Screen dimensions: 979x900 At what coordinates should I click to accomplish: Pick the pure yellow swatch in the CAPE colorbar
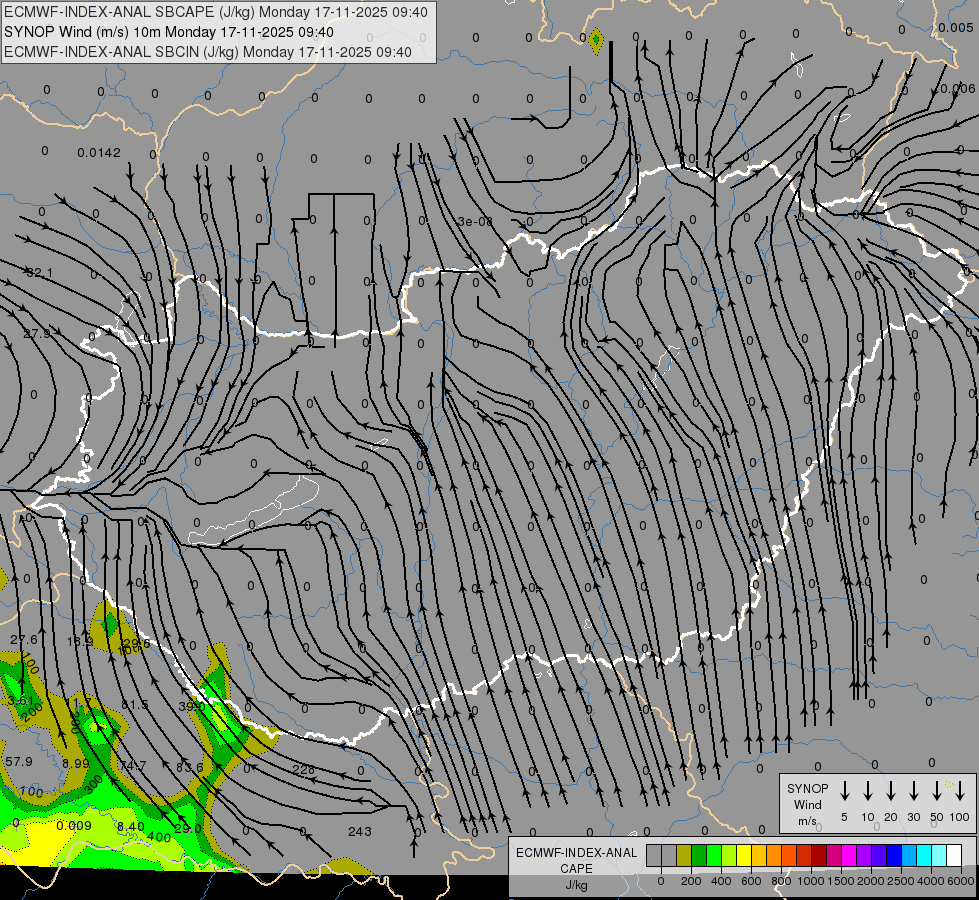point(744,855)
